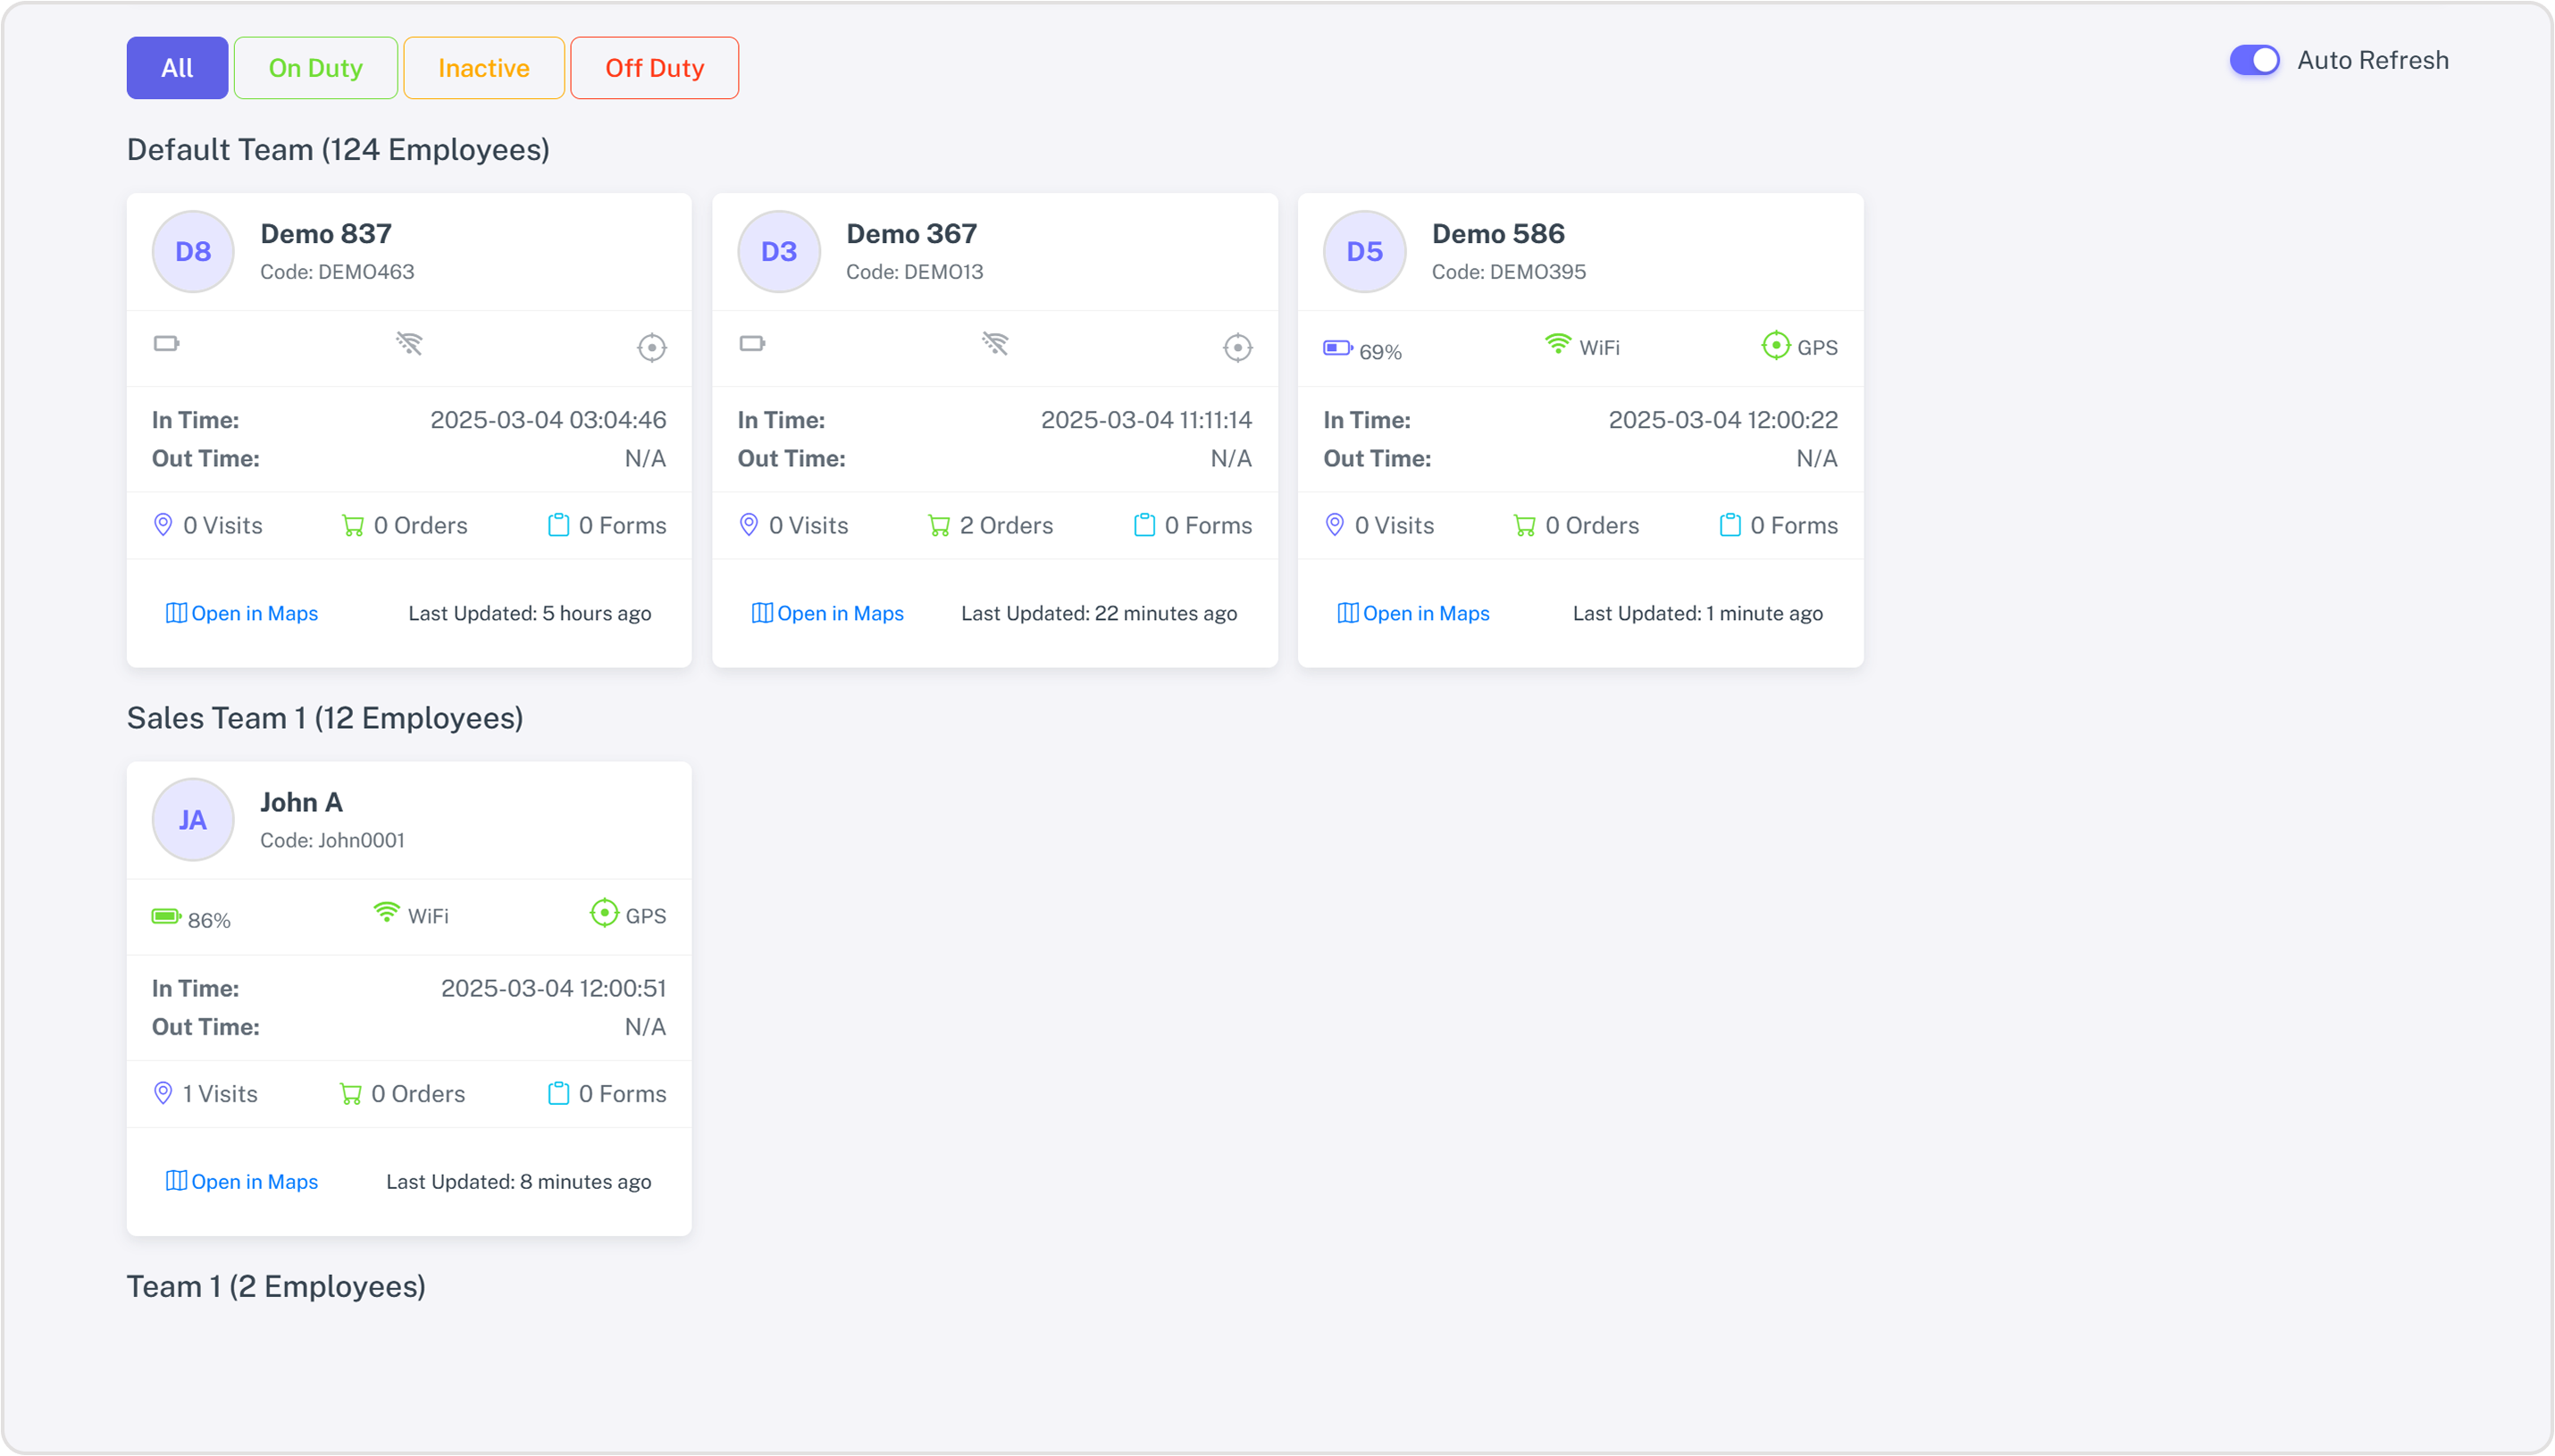Click Demo 837 empty battery icon

click(166, 344)
